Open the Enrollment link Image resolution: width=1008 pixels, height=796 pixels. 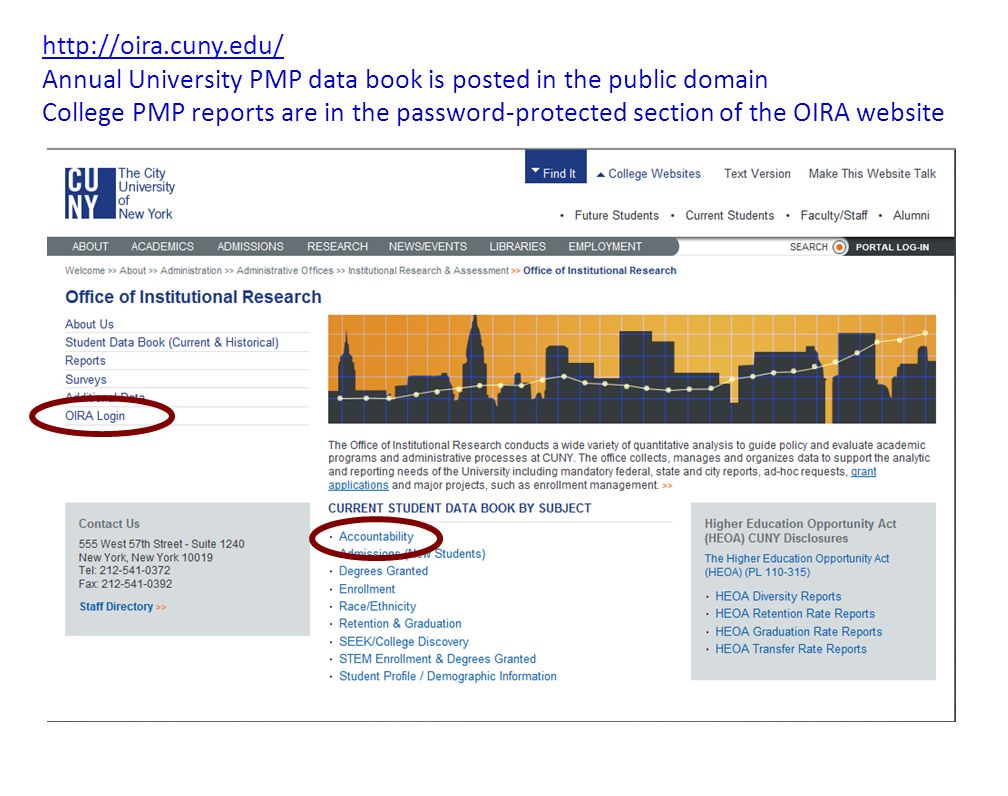(367, 589)
